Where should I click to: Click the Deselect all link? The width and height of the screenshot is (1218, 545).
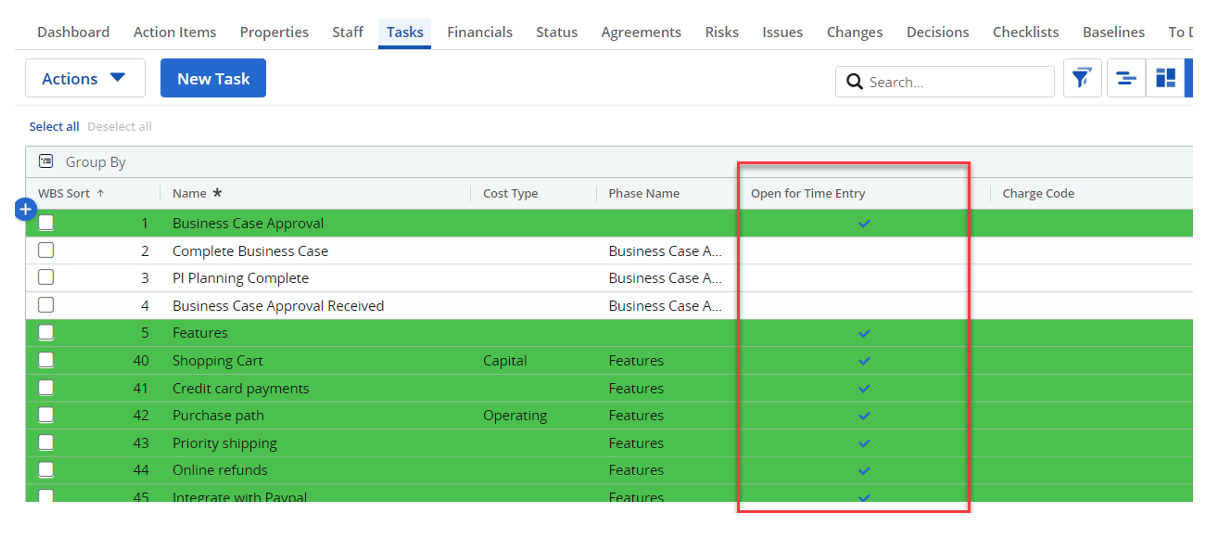(119, 126)
